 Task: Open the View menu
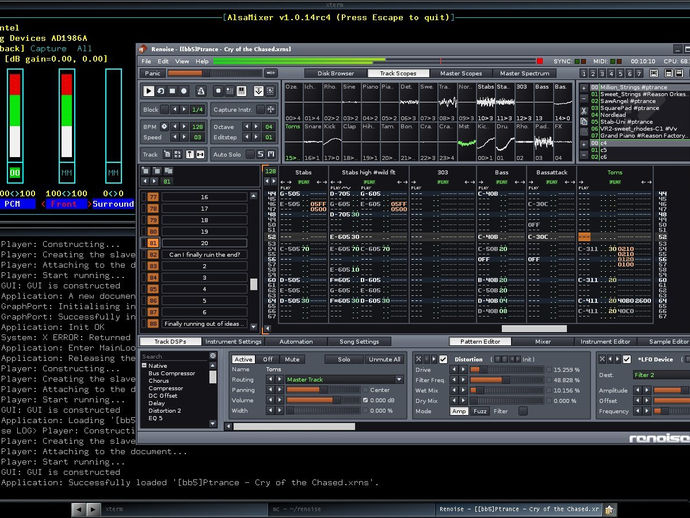[182, 61]
